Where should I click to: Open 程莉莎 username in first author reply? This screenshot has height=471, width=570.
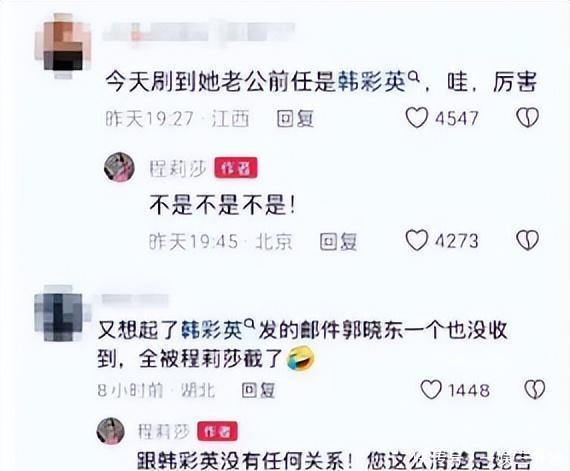[178, 169]
